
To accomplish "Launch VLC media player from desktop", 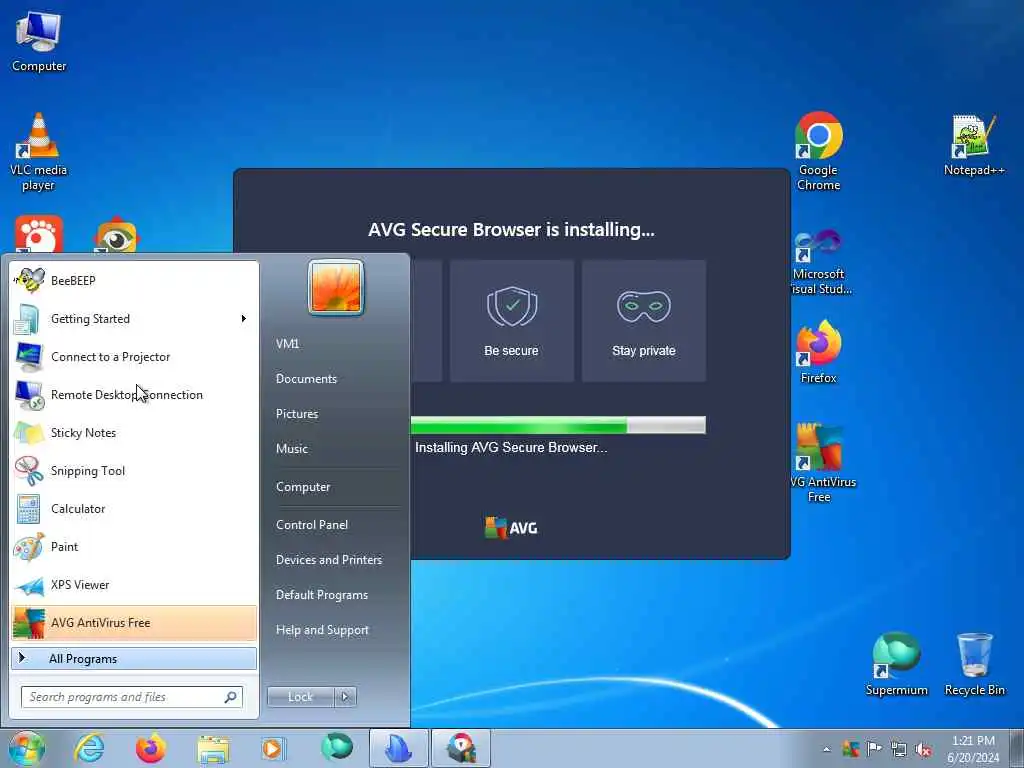I will (x=39, y=152).
